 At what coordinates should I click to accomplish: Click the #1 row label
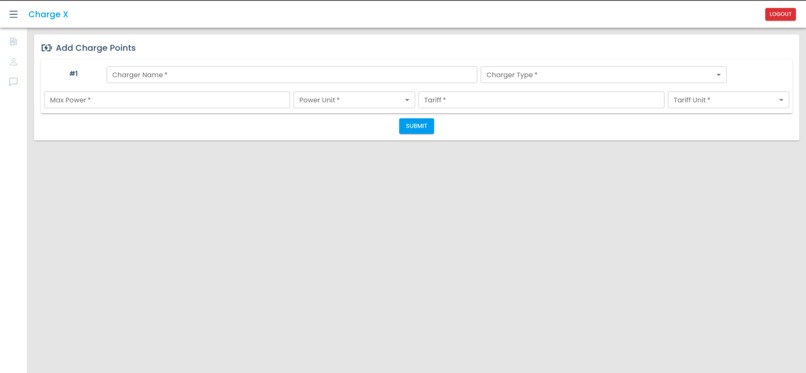tap(74, 74)
